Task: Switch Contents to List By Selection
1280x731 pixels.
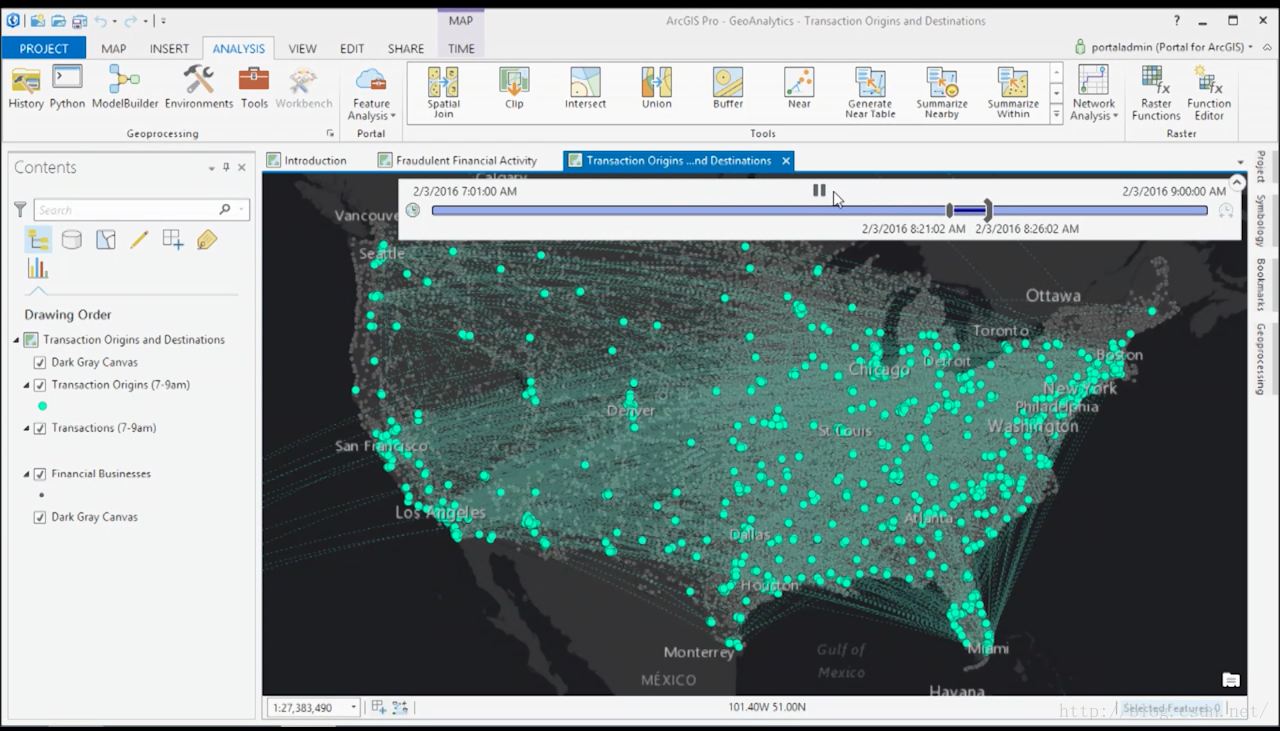Action: click(x=105, y=239)
